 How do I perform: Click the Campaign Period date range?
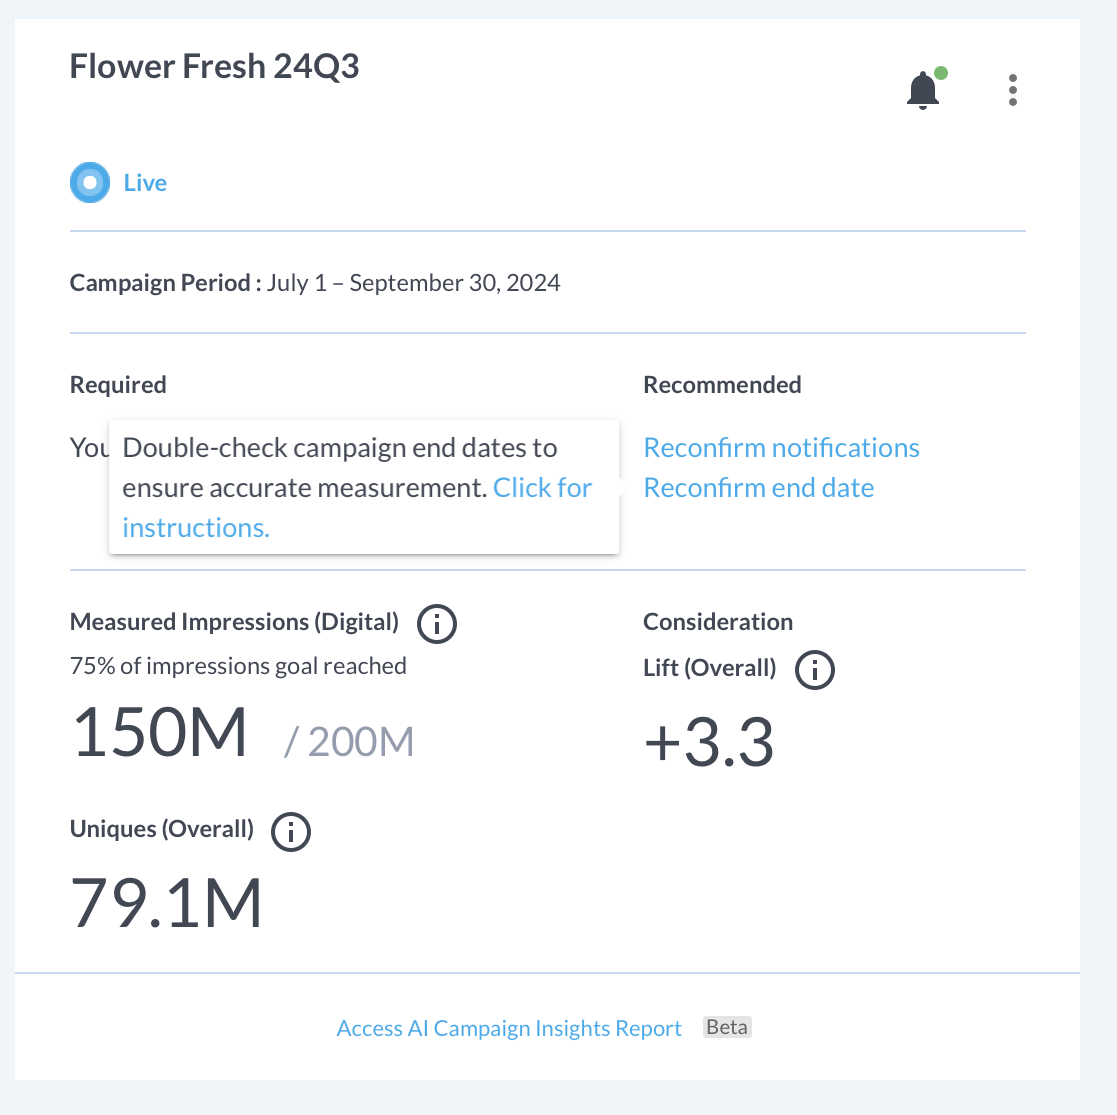point(413,283)
